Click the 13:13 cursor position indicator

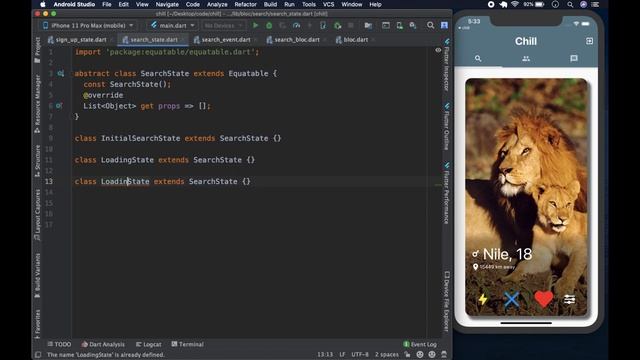click(x=325, y=354)
